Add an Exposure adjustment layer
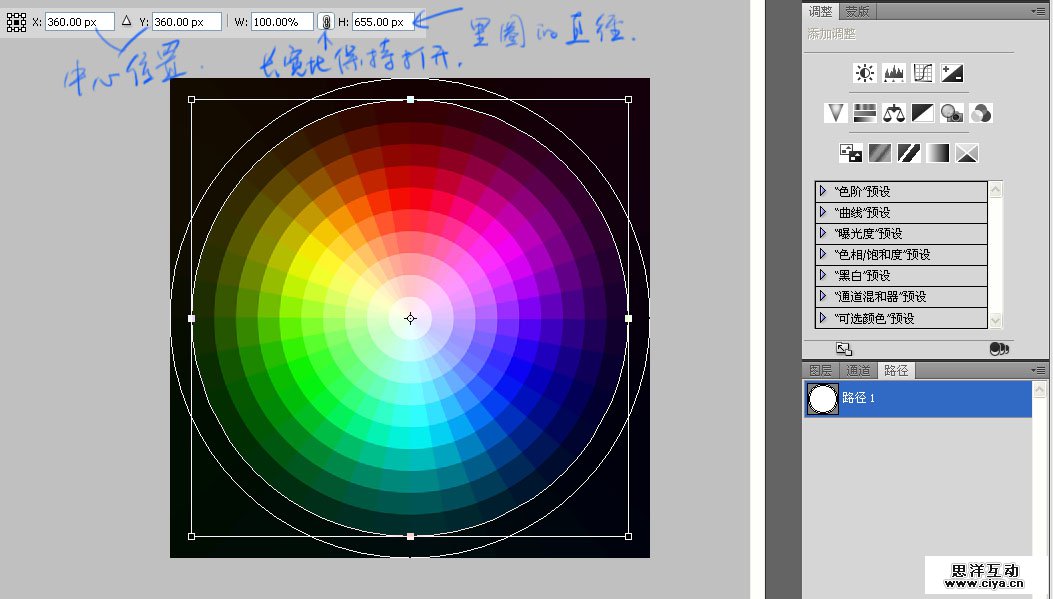Image resolution: width=1053 pixels, height=599 pixels. click(x=952, y=73)
